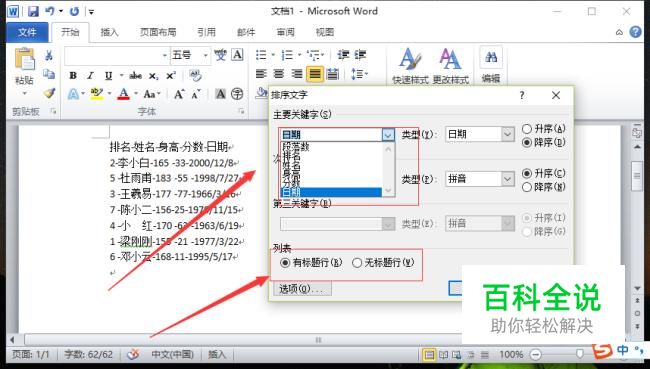Apply yellow highlight color
Screen dimensions: 650x369
[x=97, y=94]
